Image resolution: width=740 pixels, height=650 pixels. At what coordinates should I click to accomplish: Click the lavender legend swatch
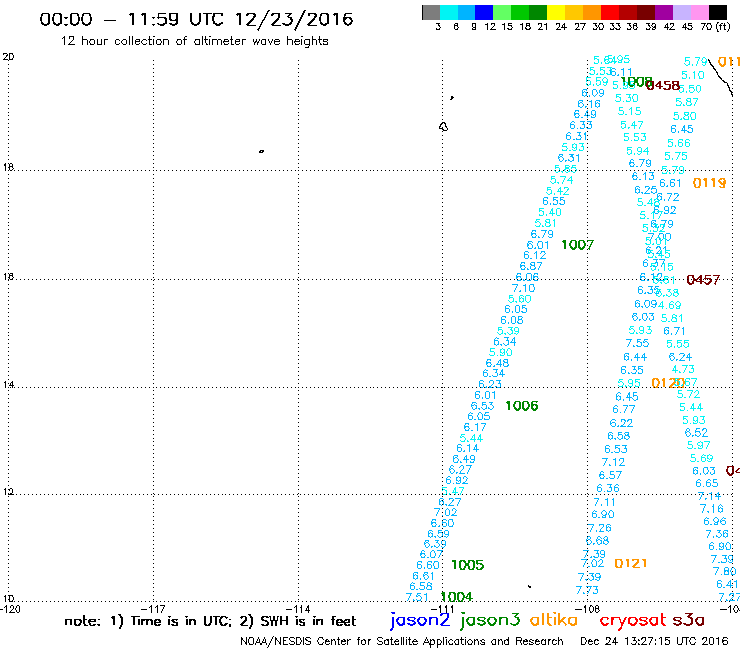[681, 12]
